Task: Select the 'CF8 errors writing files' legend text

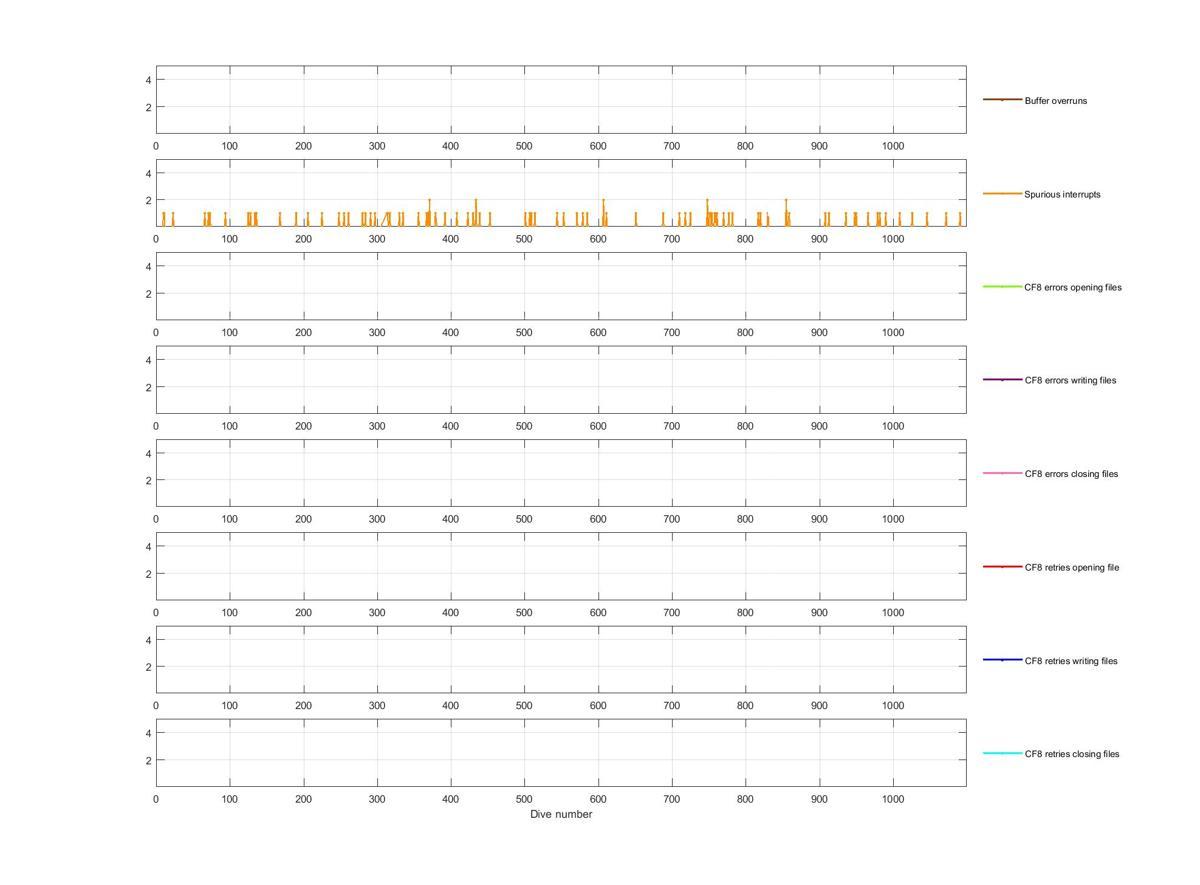Action: (x=1070, y=380)
